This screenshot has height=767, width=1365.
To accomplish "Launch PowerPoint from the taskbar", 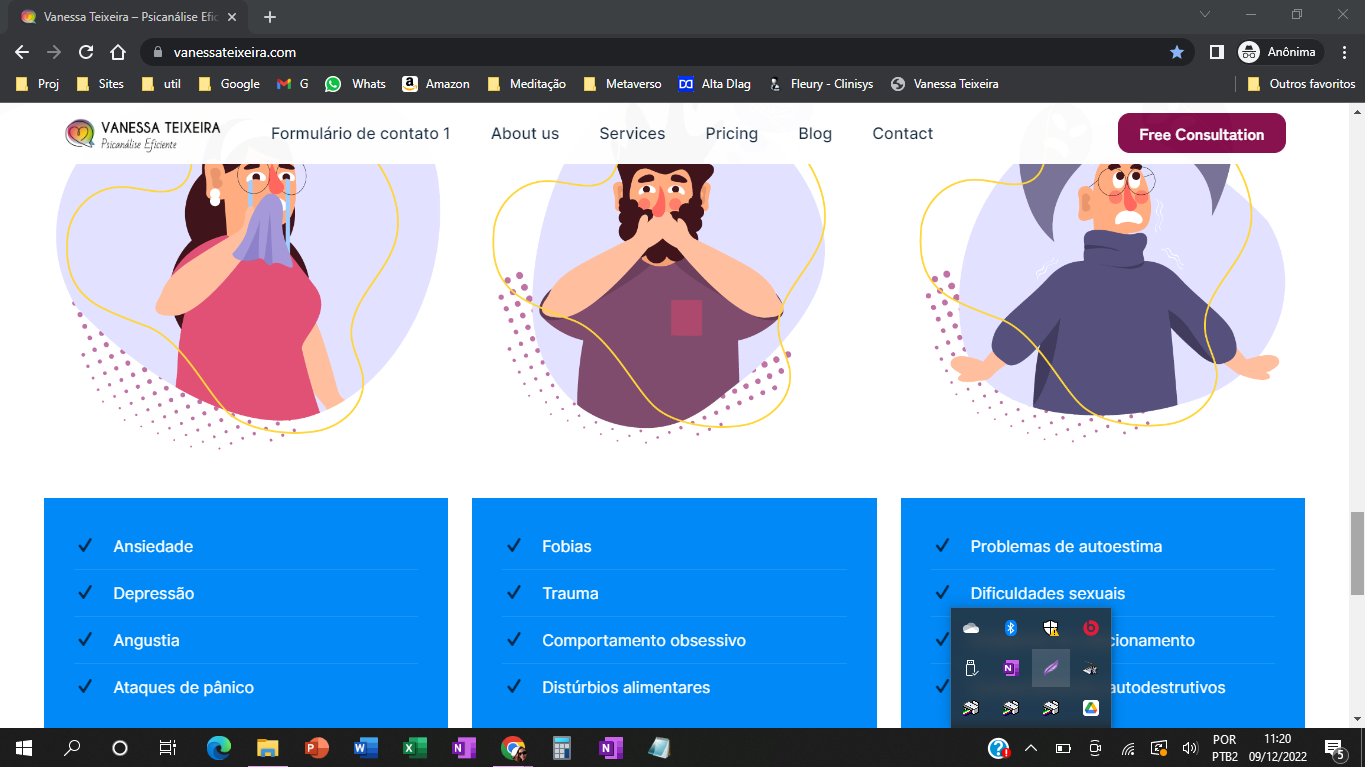I will click(x=316, y=747).
